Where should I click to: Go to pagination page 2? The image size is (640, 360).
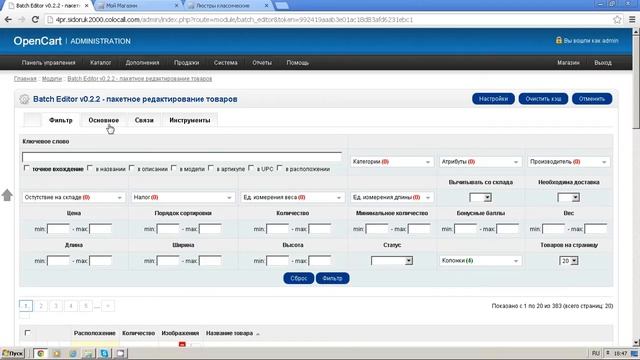[41, 306]
